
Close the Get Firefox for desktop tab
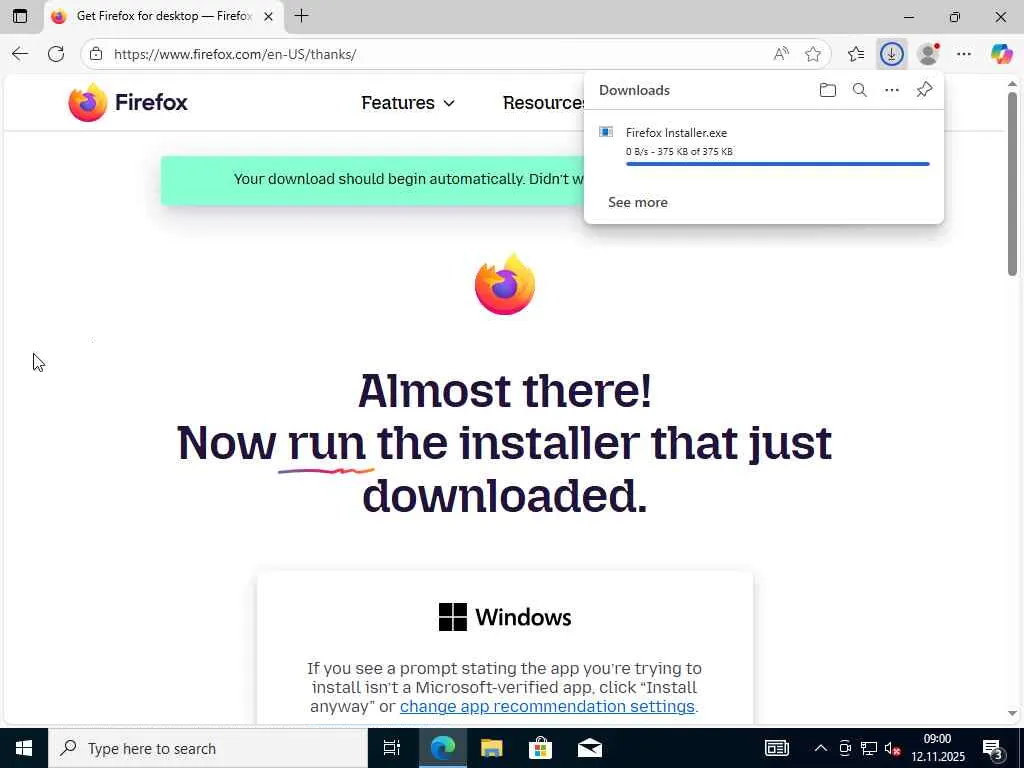[x=268, y=17]
